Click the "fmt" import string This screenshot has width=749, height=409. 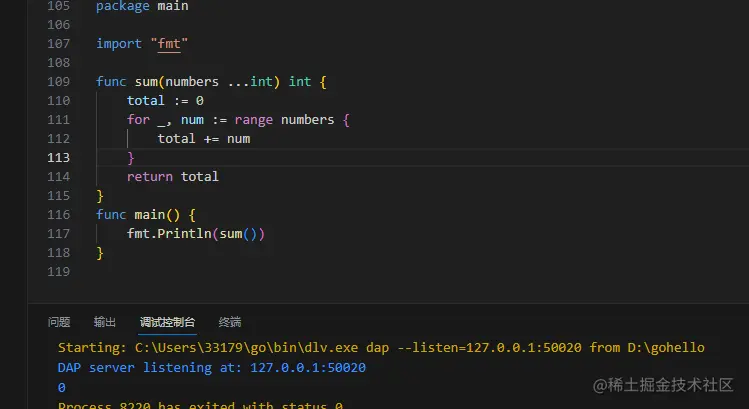pyautogui.click(x=169, y=44)
